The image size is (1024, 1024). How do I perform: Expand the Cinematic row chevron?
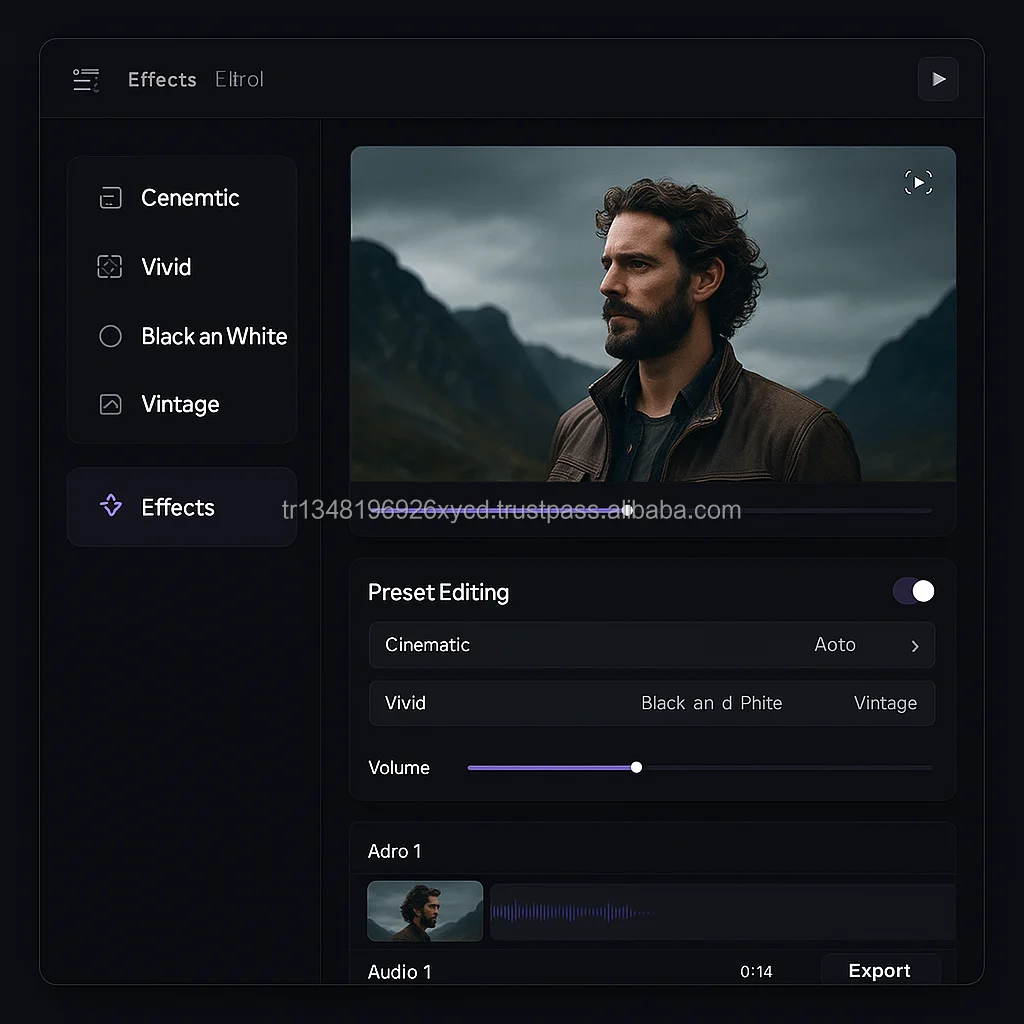915,646
